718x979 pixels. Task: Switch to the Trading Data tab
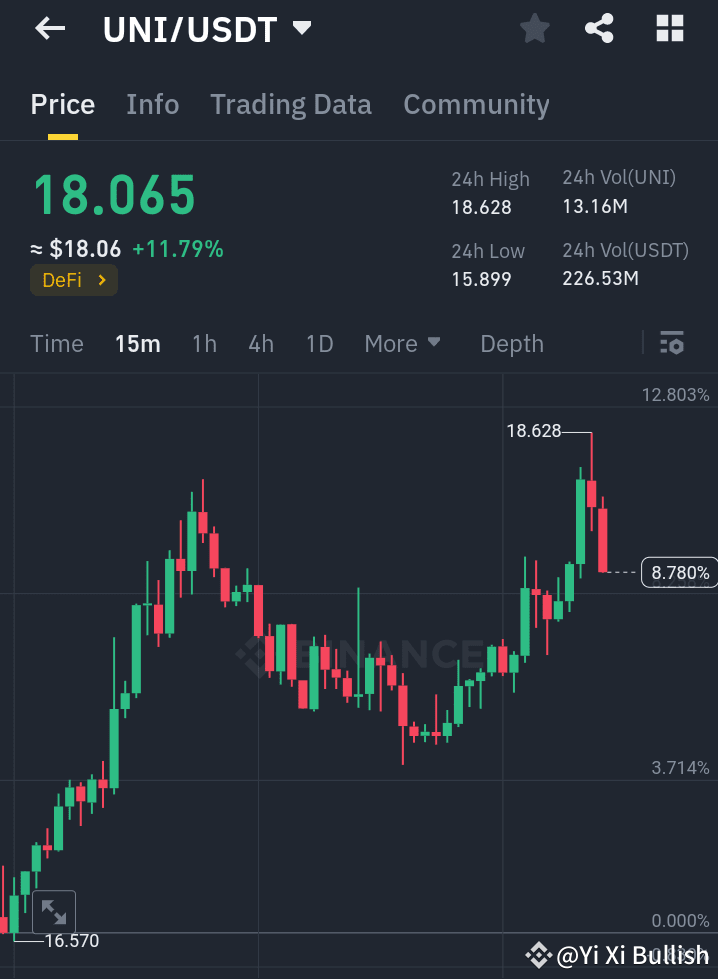pyautogui.click(x=290, y=104)
